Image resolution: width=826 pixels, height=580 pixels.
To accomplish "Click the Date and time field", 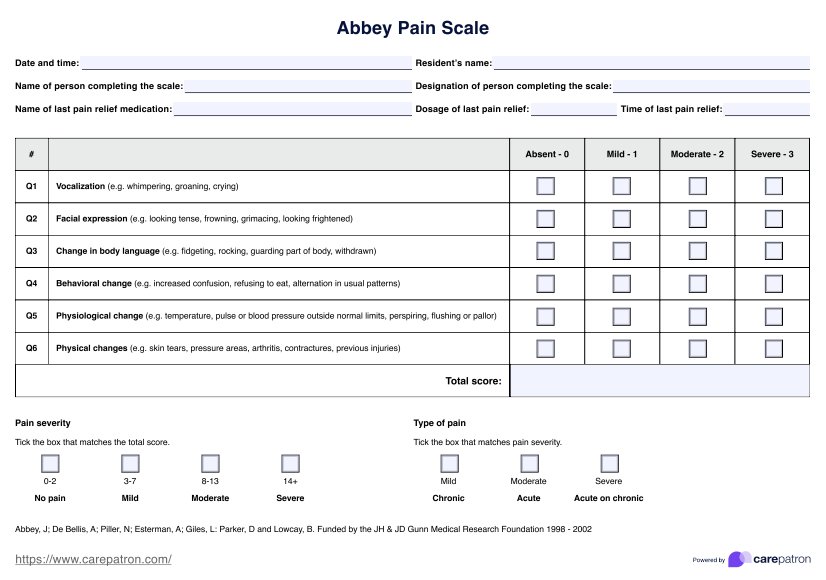I will click(x=246, y=63).
